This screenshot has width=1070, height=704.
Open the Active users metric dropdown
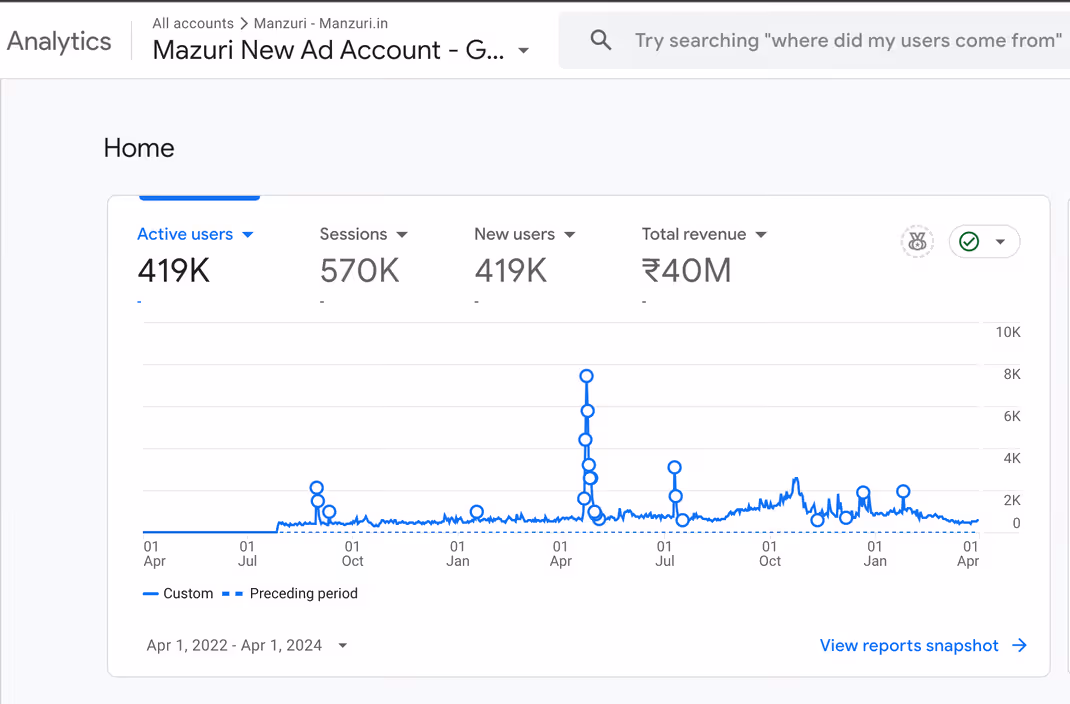195,234
